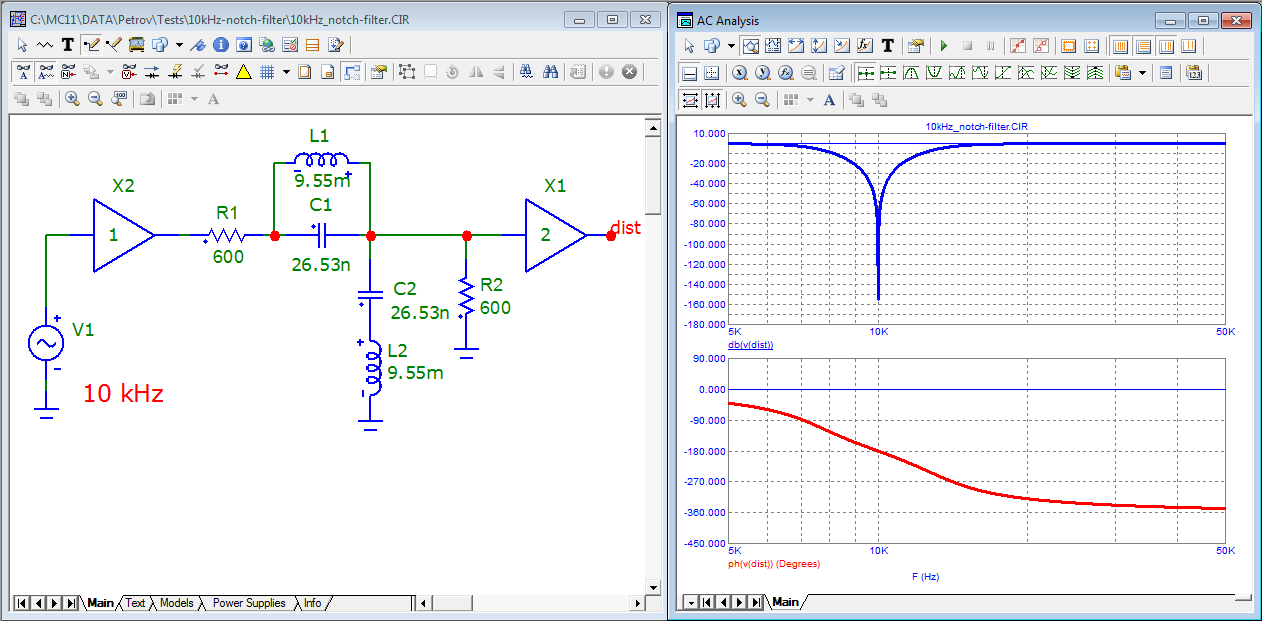Click the graph text tool in AC Analysis
Viewport: 1262px width, 621px height.
pyautogui.click(x=887, y=46)
